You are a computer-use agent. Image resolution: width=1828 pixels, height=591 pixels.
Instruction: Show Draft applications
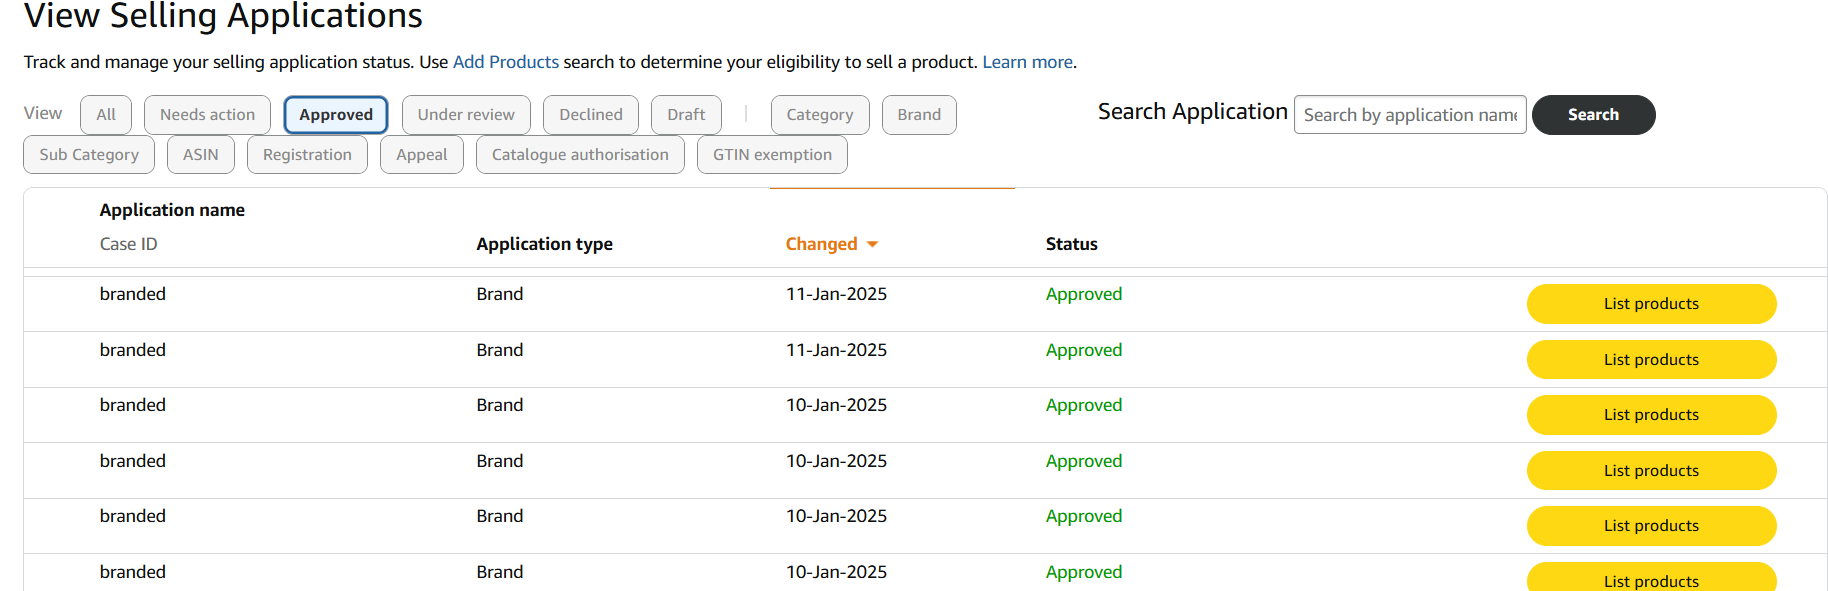click(686, 115)
